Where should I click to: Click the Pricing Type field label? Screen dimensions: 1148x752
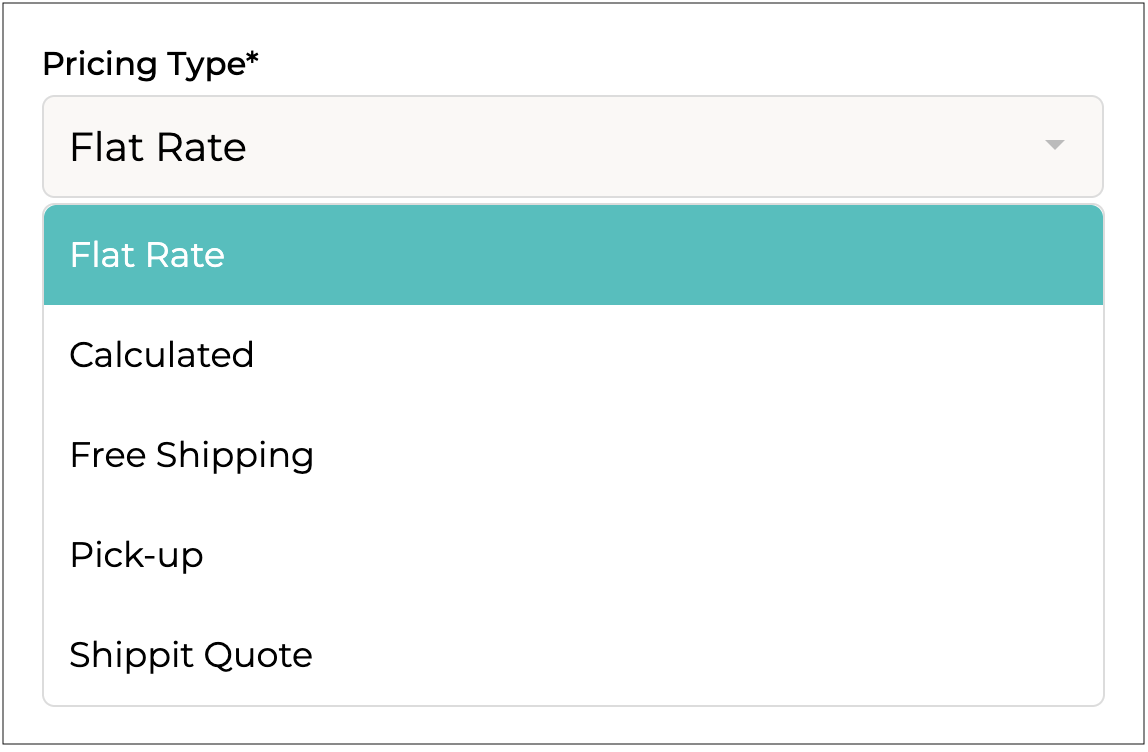(144, 65)
